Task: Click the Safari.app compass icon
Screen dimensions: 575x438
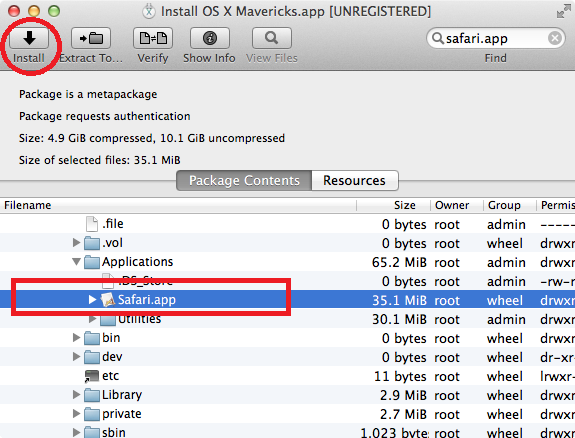Action: pos(108,300)
